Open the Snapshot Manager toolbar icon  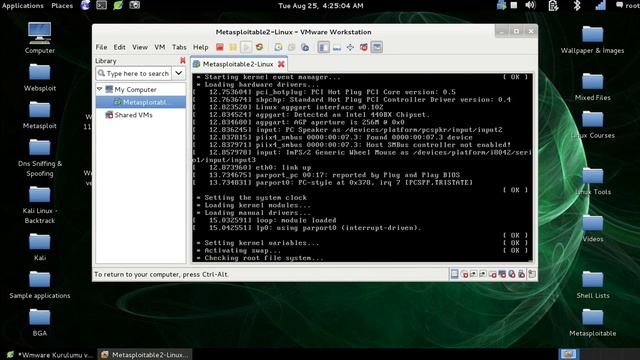pos(305,47)
